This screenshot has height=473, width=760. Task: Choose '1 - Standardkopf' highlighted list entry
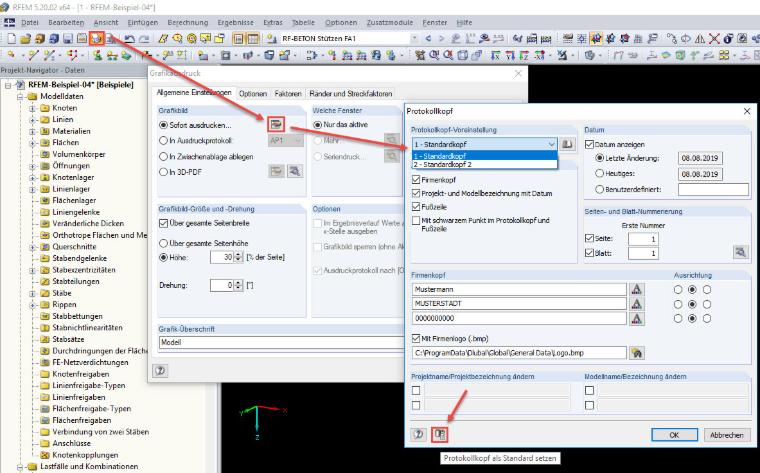(x=485, y=156)
